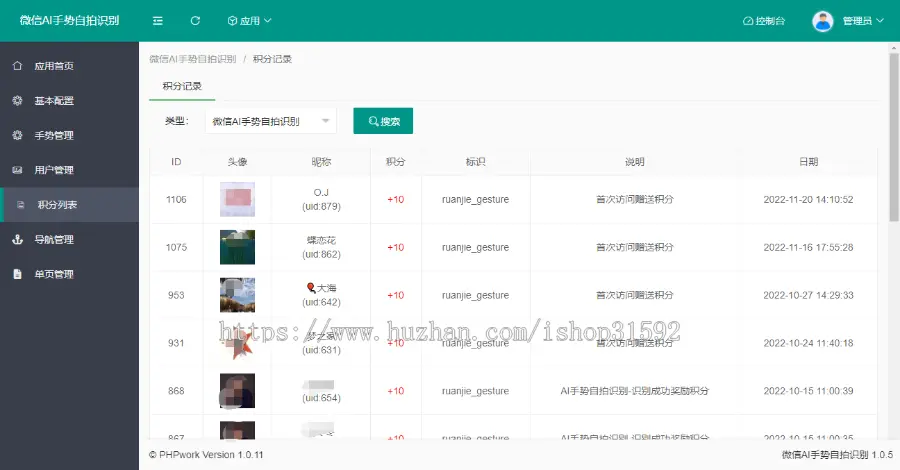This screenshot has width=900, height=470.
Task: Click the nickname O.J (uid:879)
Action: point(321,199)
